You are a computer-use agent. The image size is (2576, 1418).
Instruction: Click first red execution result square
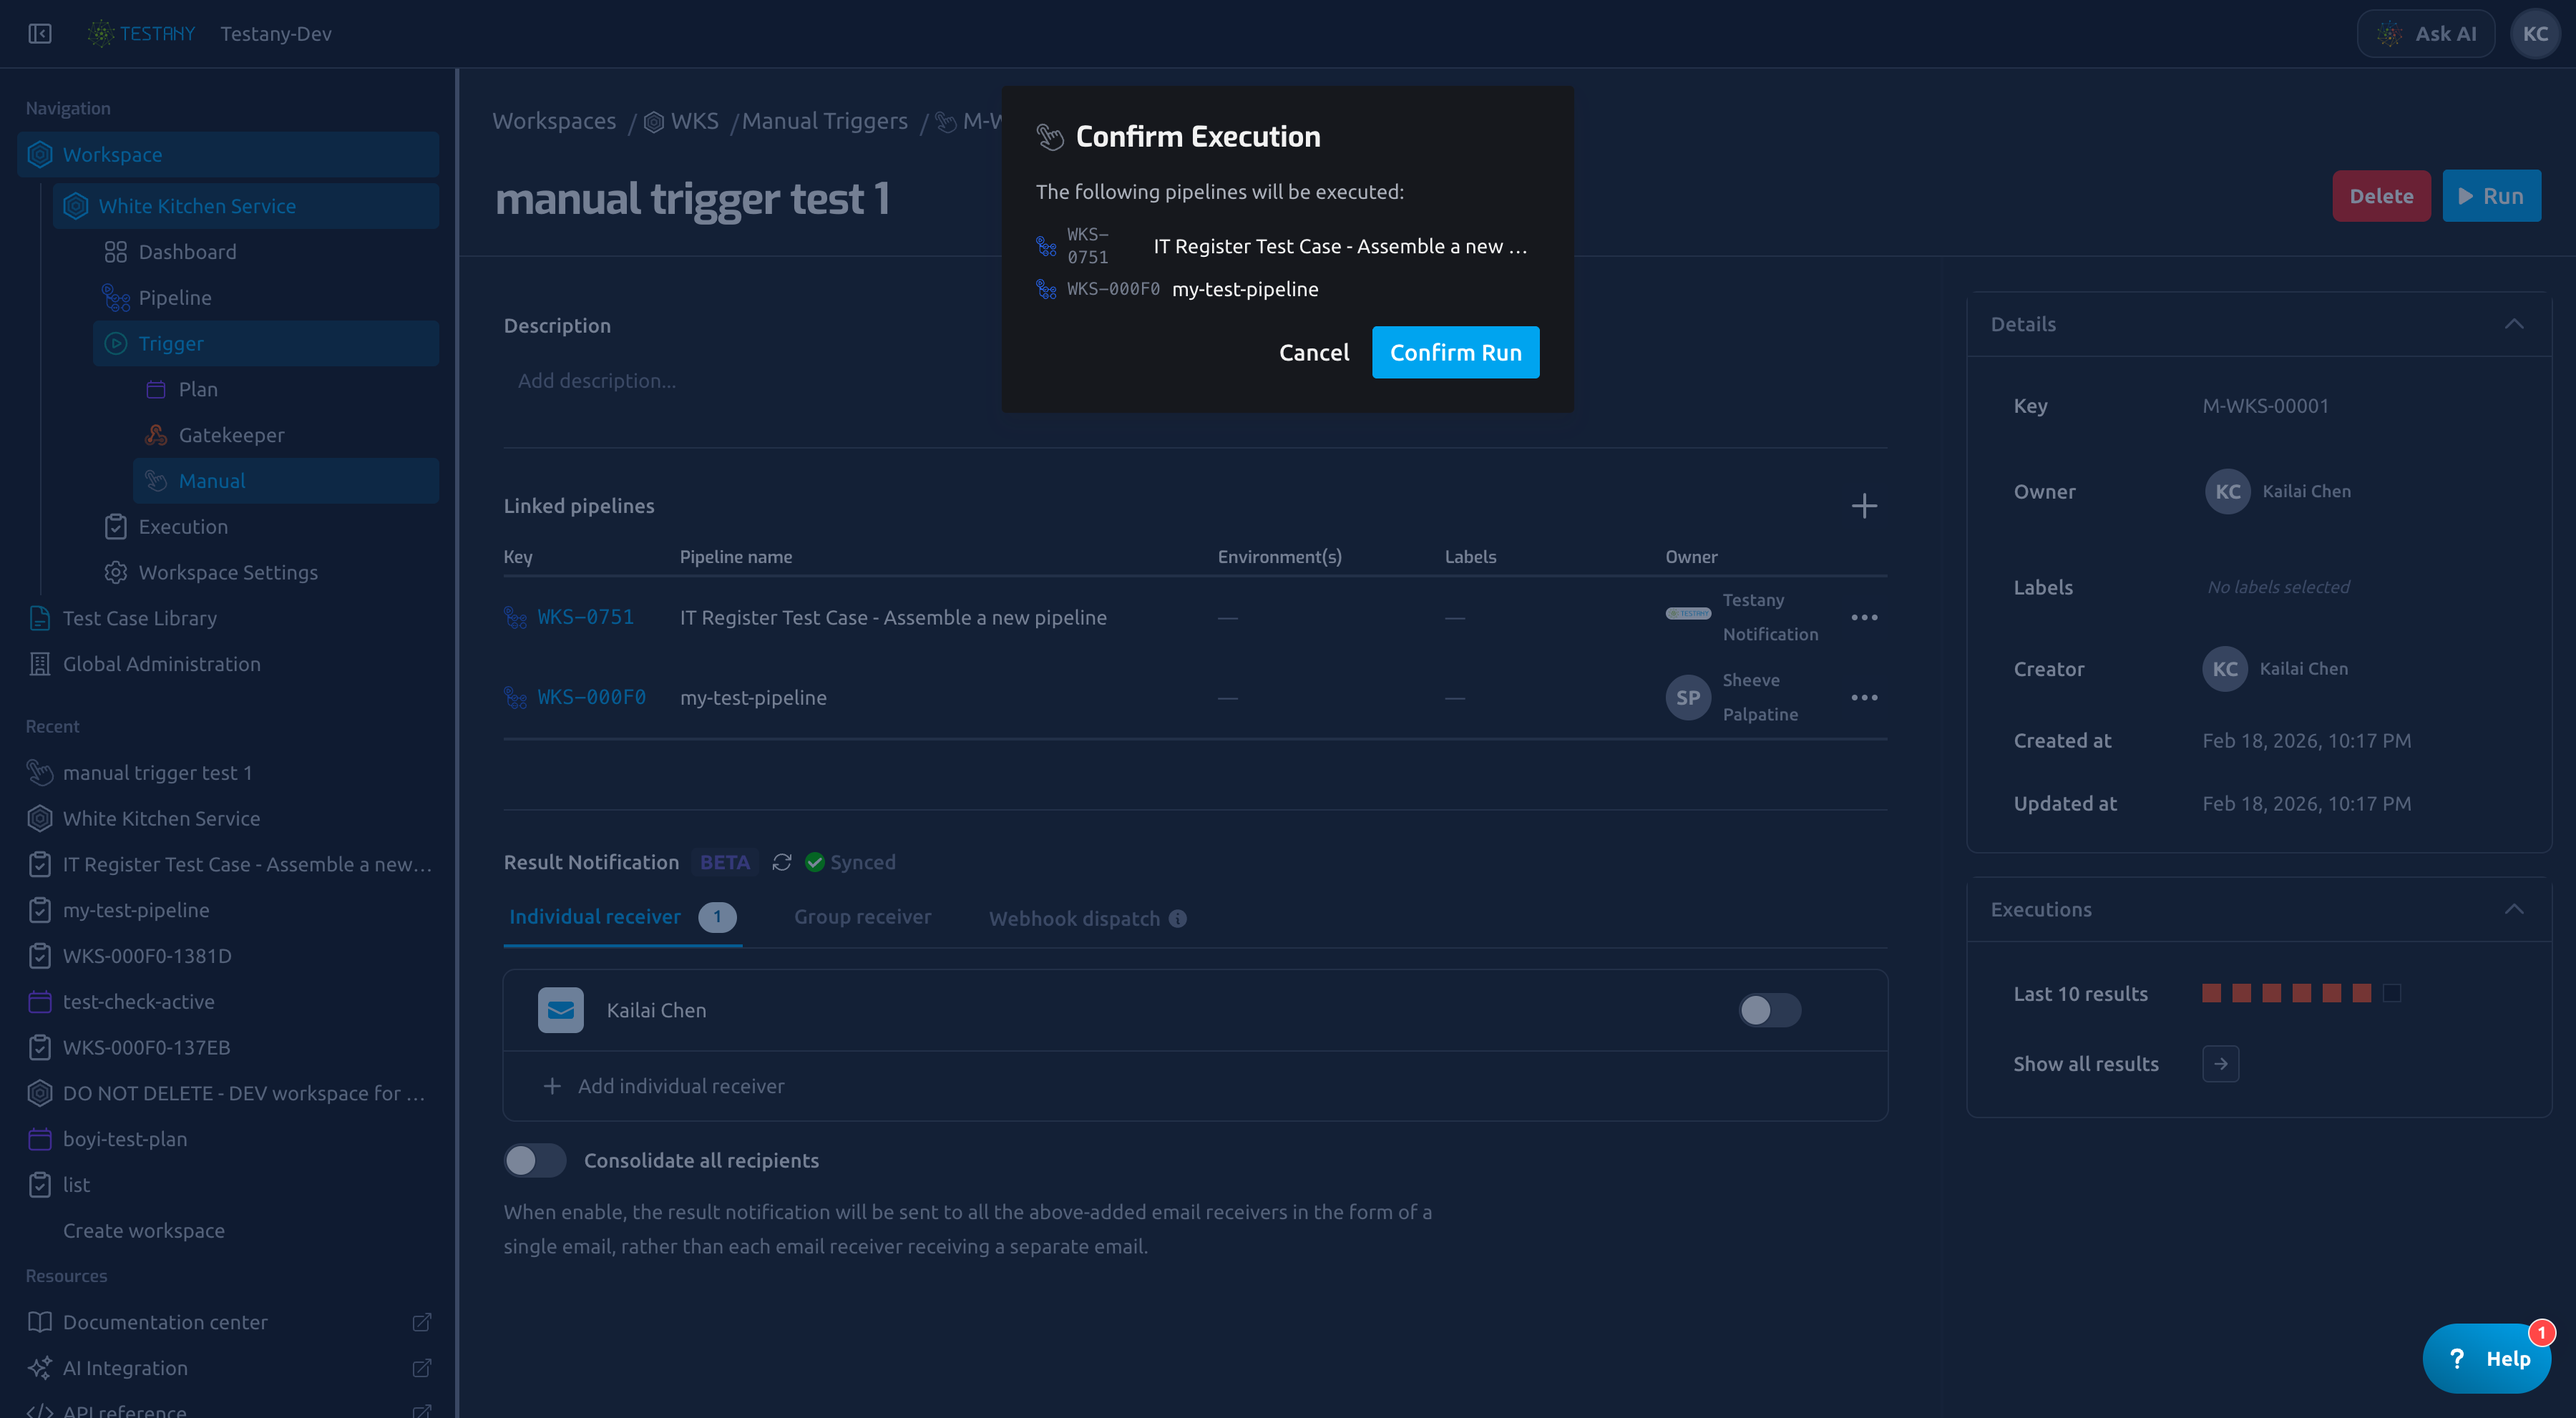2211,993
